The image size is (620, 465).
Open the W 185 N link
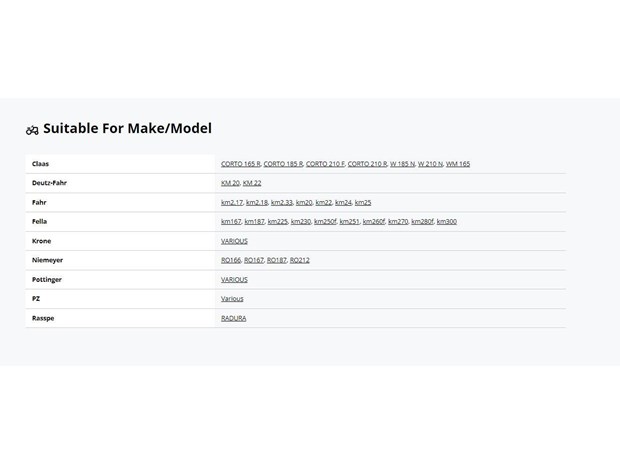point(403,164)
